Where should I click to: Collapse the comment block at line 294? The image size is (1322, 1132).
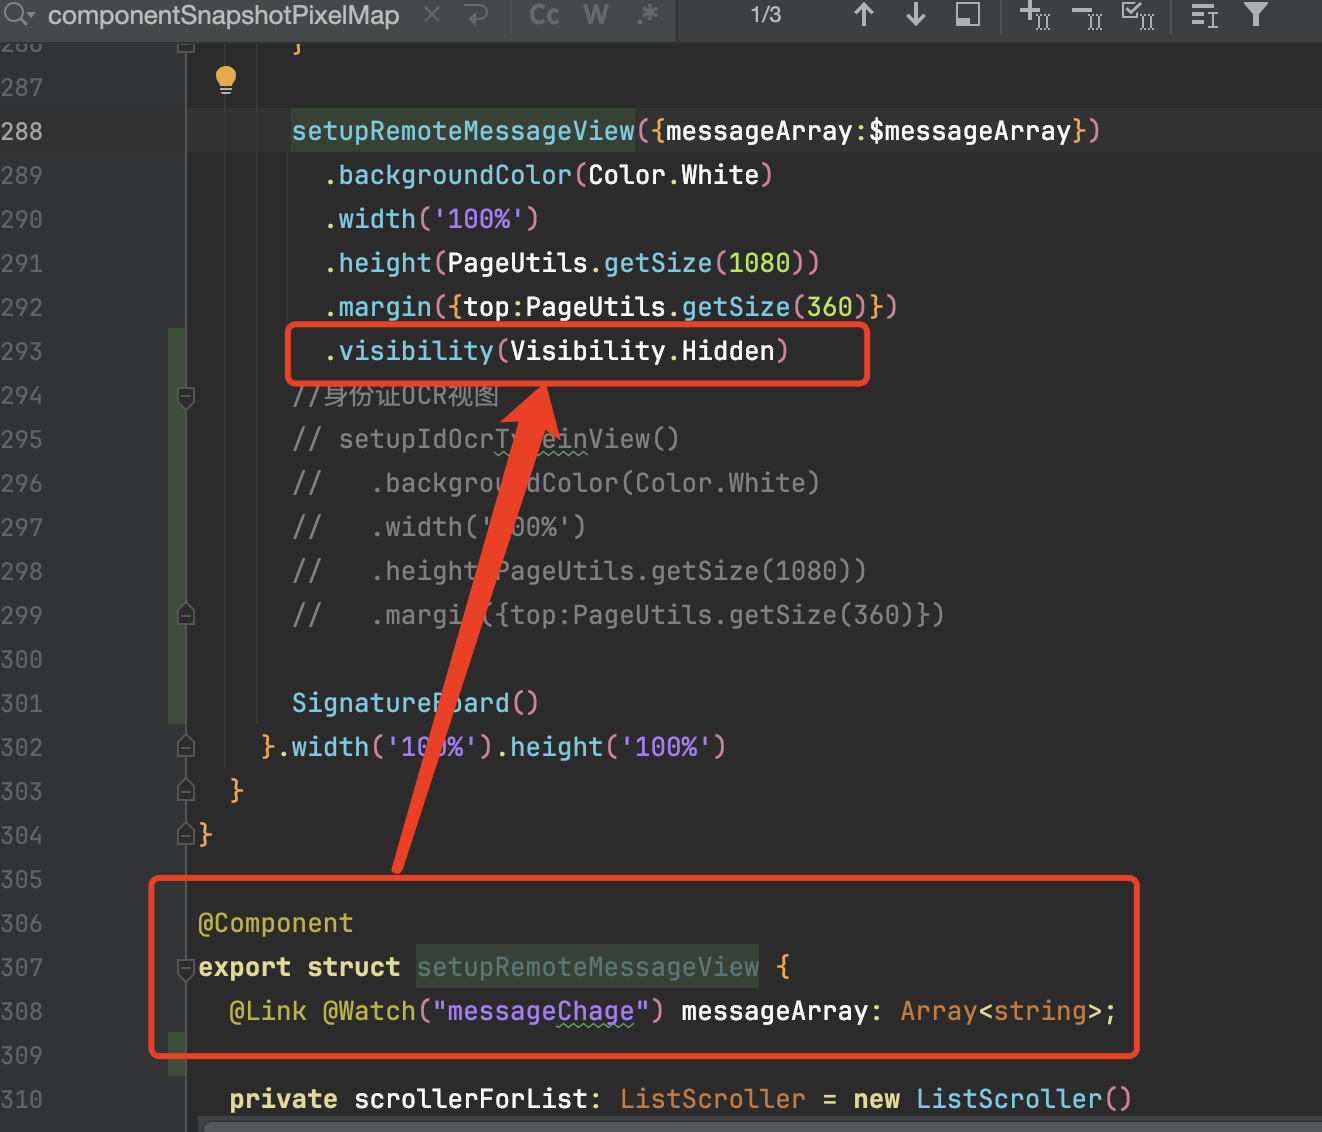186,397
